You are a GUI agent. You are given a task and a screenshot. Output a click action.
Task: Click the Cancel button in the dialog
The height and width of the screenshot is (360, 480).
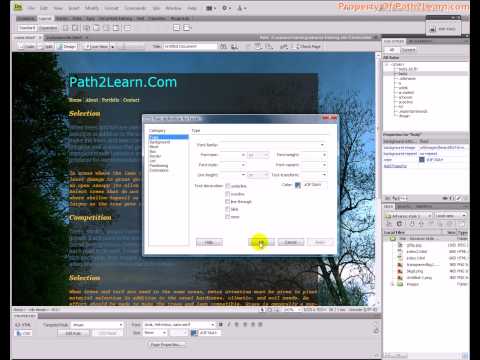(x=291, y=242)
